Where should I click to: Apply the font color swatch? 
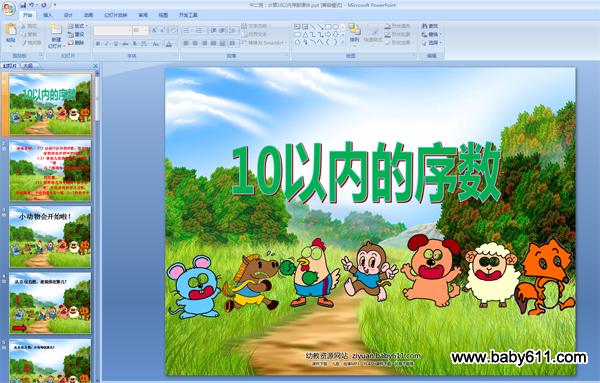point(169,44)
